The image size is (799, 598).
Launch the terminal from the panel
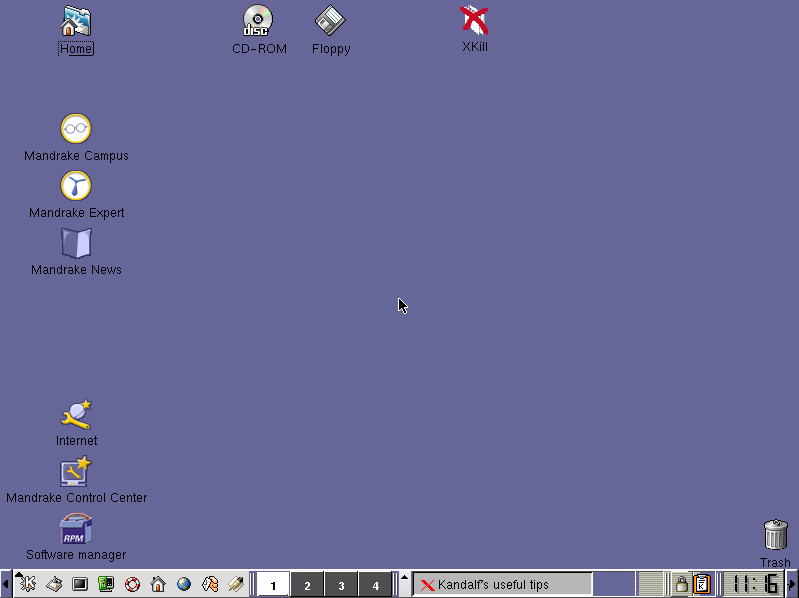[x=80, y=584]
